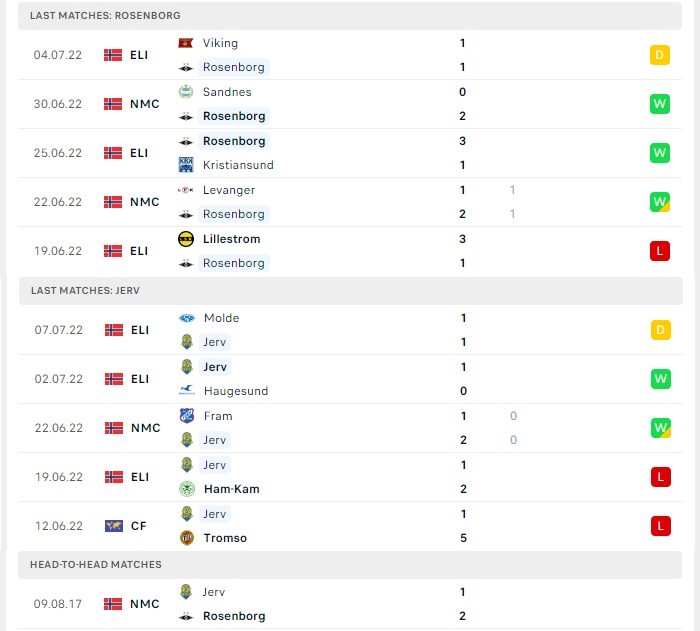Click the Ham-Kam green badge
Screen dimensions: 700x631
coord(187,489)
